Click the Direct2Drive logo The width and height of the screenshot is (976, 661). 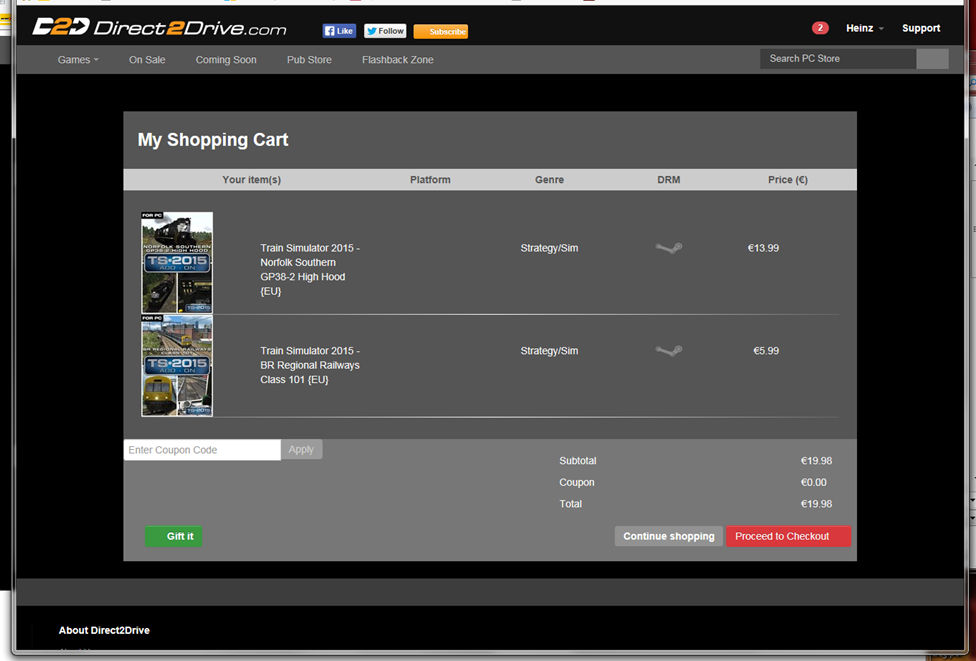click(159, 28)
